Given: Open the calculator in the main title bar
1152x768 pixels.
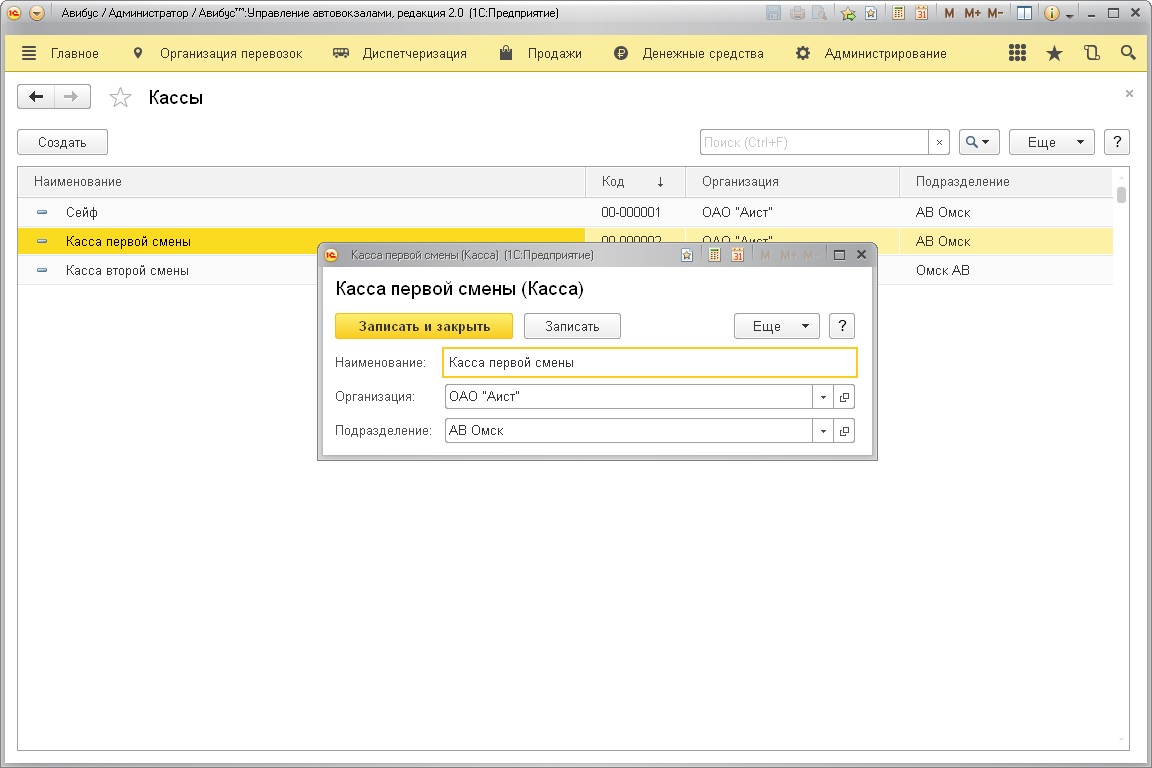Looking at the screenshot, I should click(x=899, y=14).
